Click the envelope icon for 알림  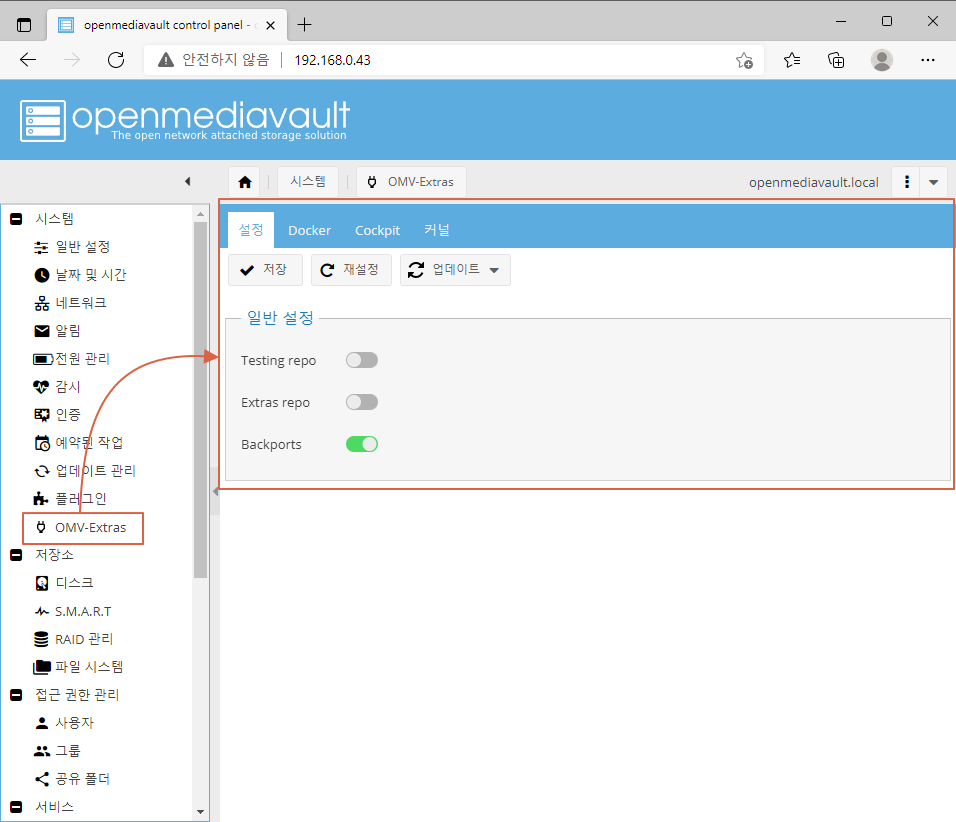coord(41,331)
